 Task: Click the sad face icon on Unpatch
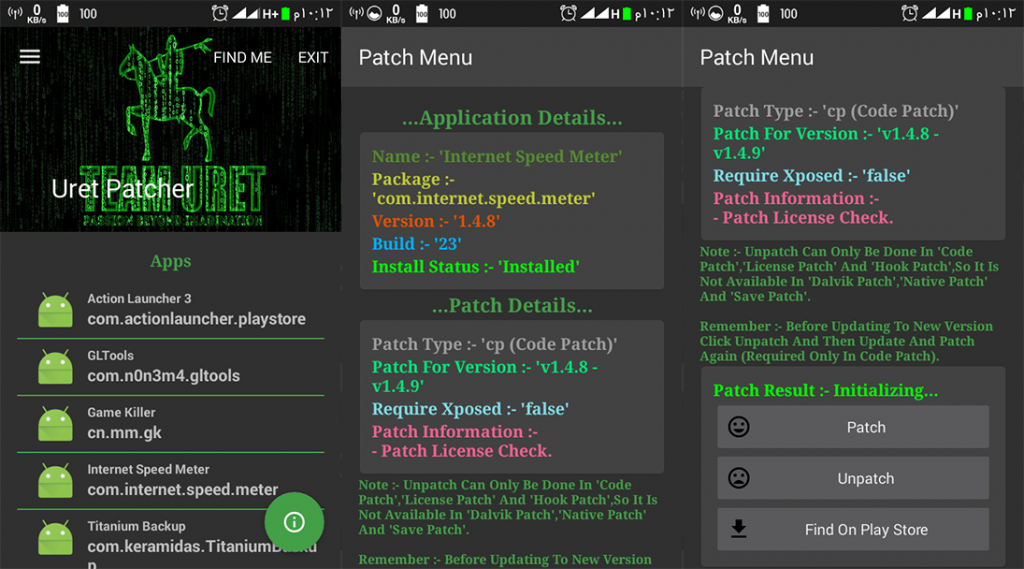[739, 478]
